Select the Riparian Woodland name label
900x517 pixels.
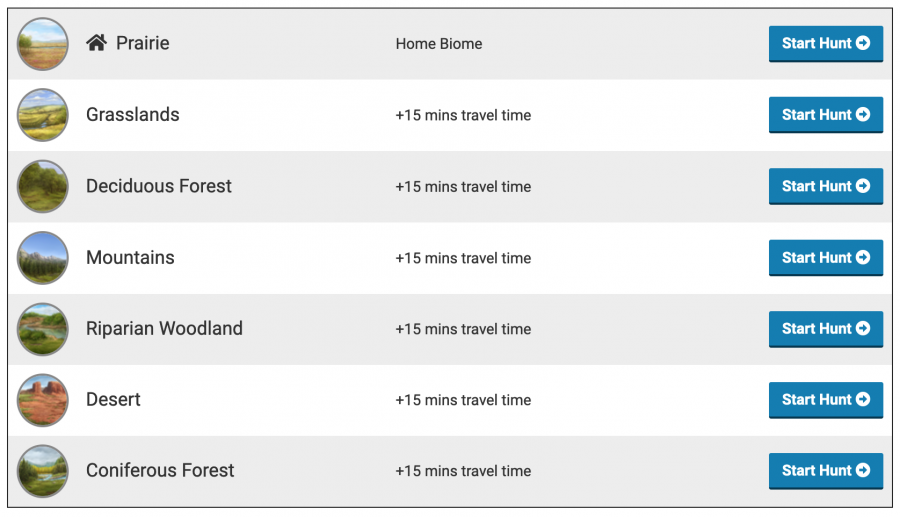[164, 329]
